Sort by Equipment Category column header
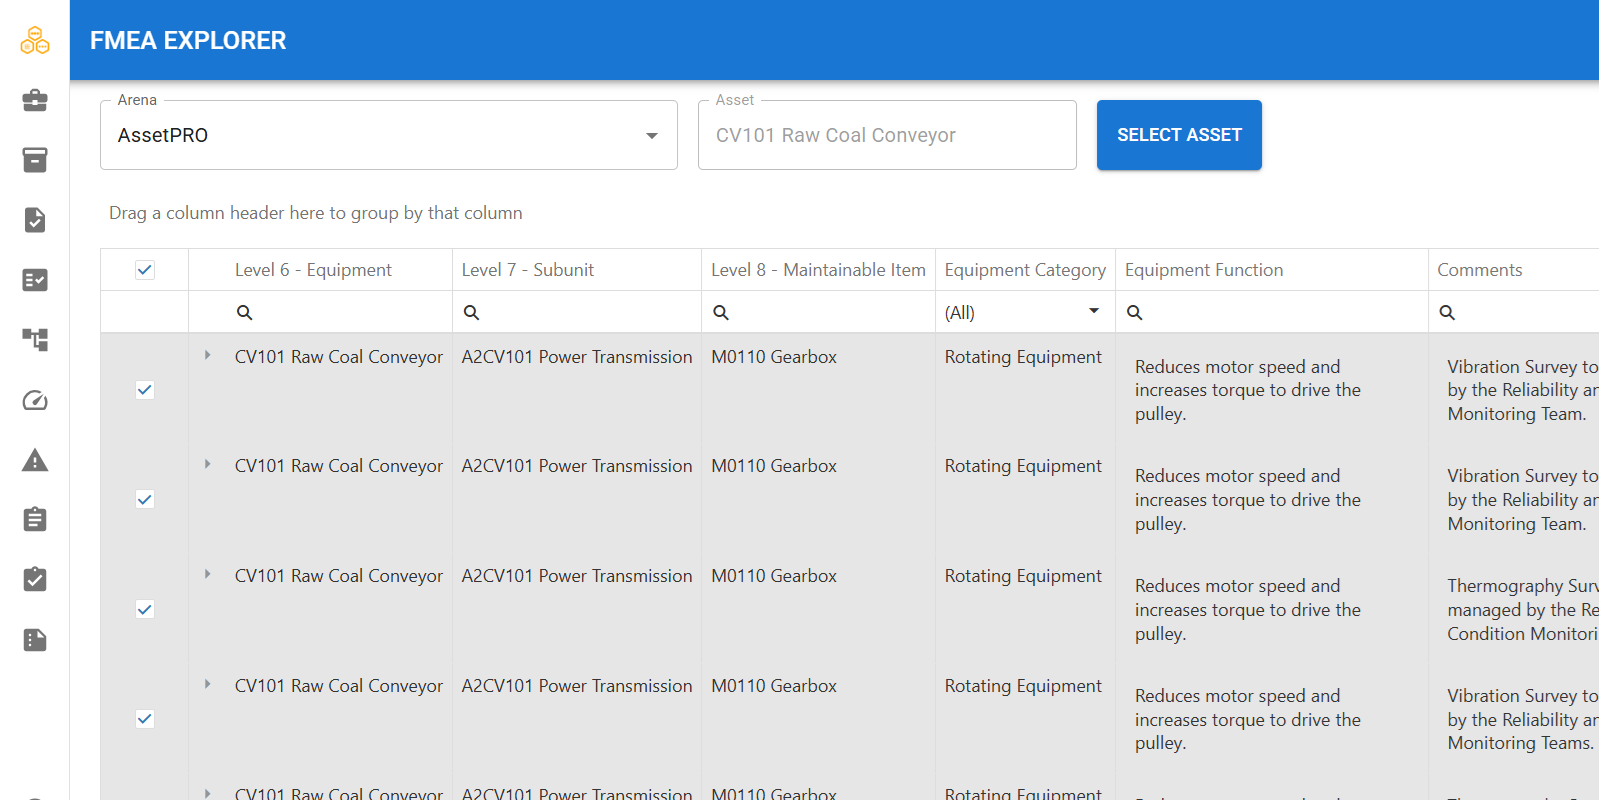 point(1025,270)
